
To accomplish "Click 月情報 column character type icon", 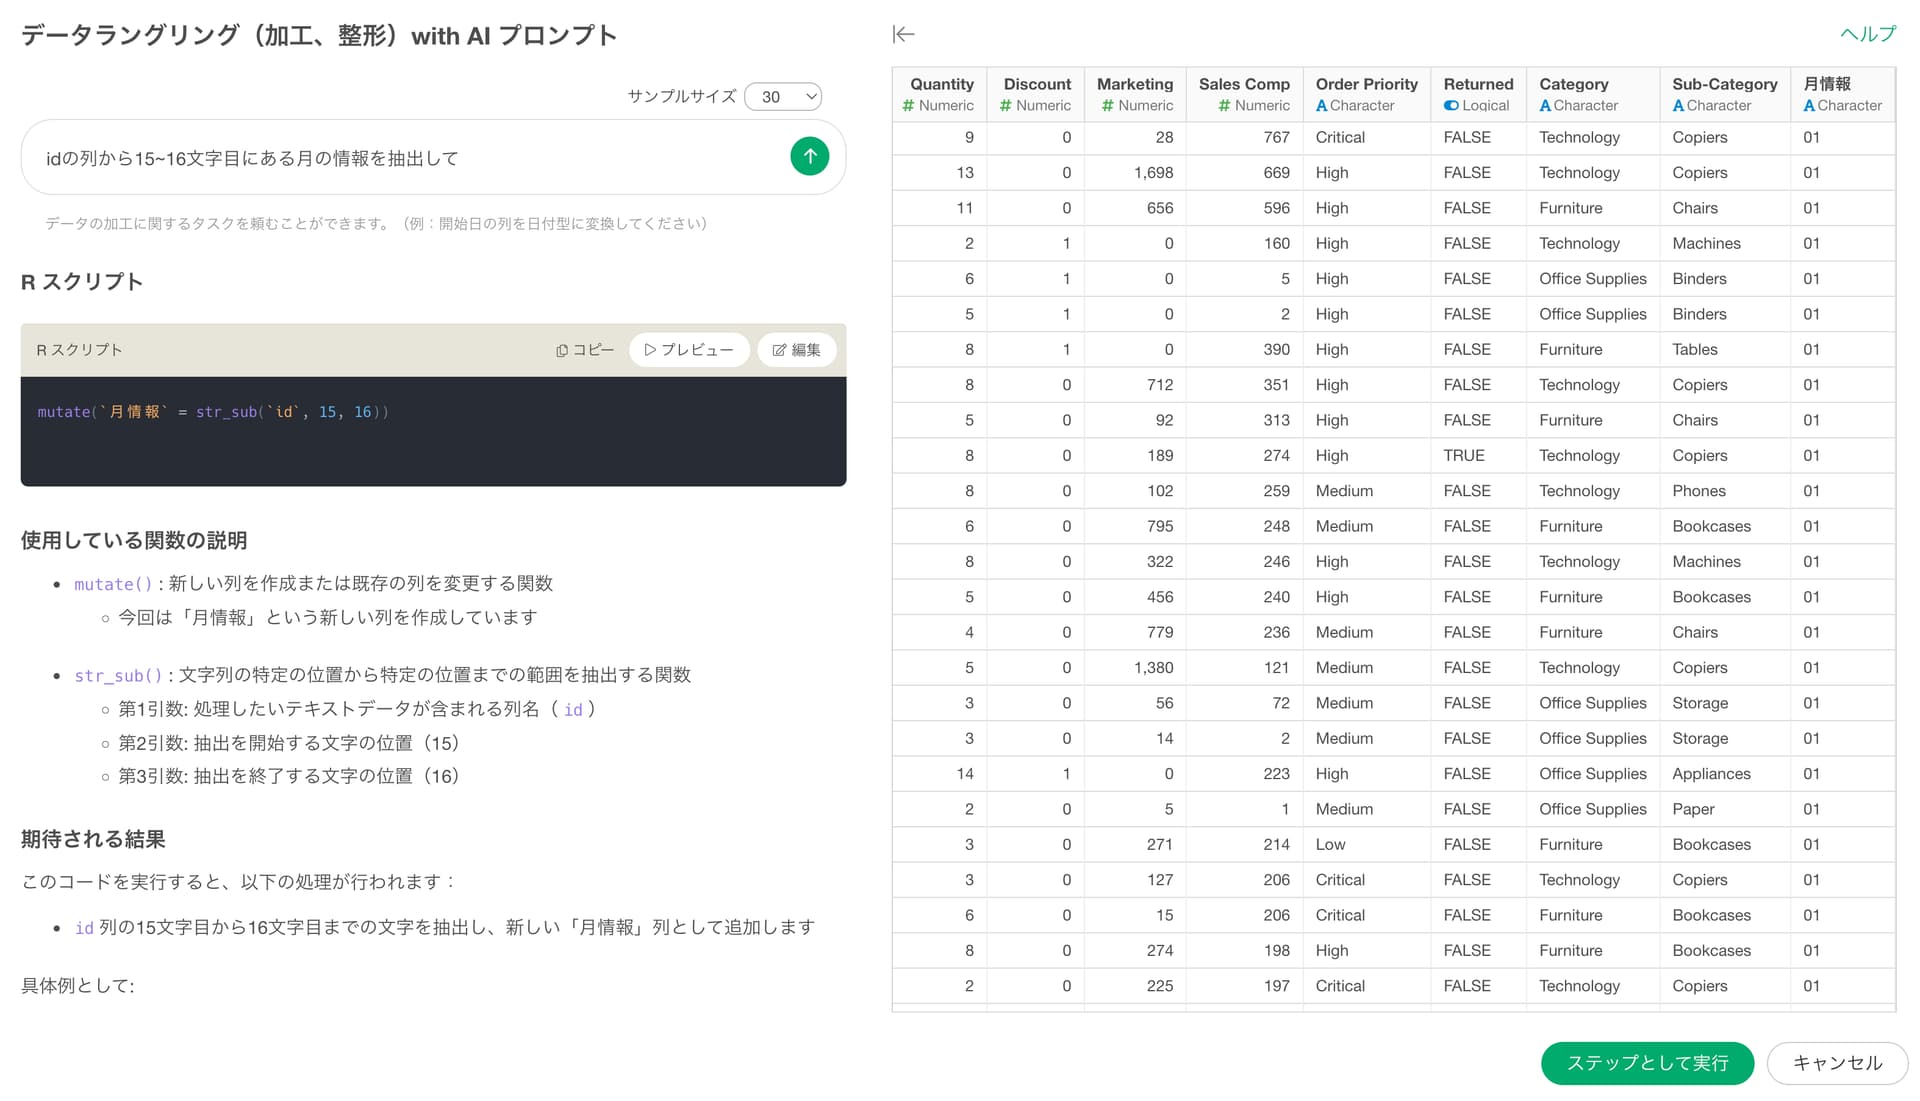I will 1809,106.
